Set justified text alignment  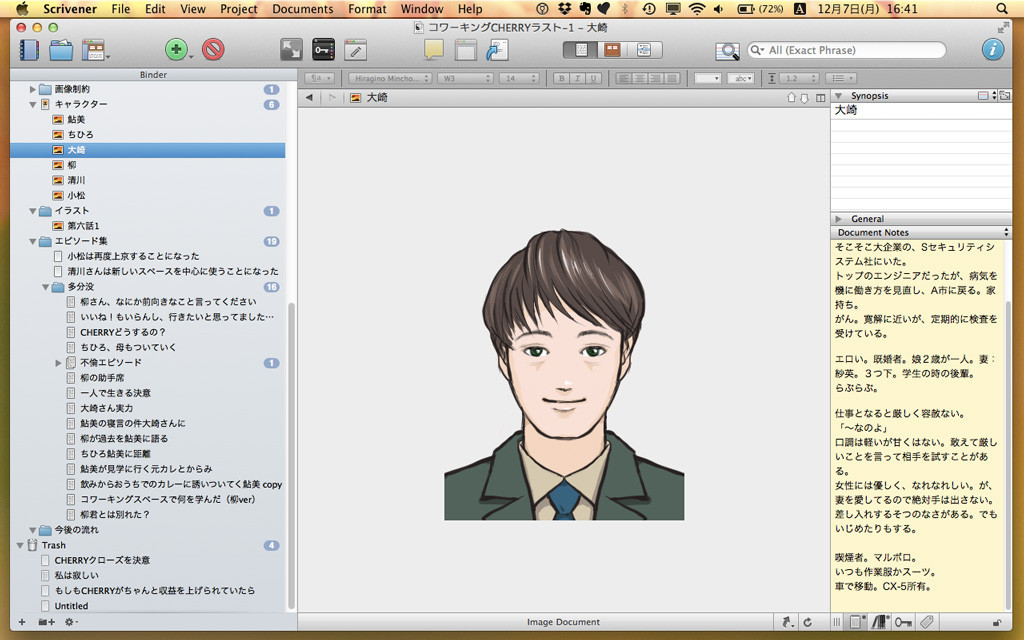coord(672,78)
